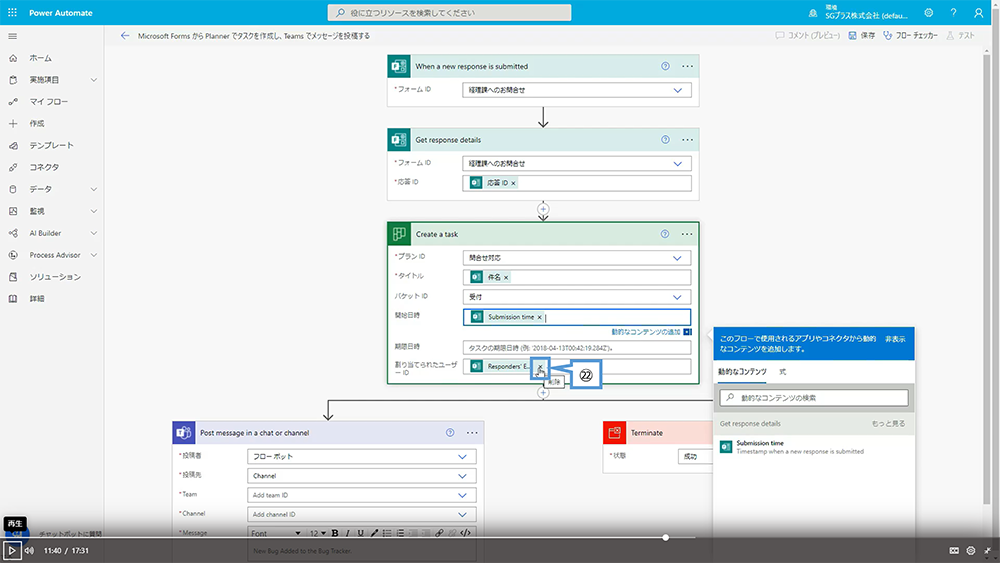Open the app launcher waffle icon

12,12
